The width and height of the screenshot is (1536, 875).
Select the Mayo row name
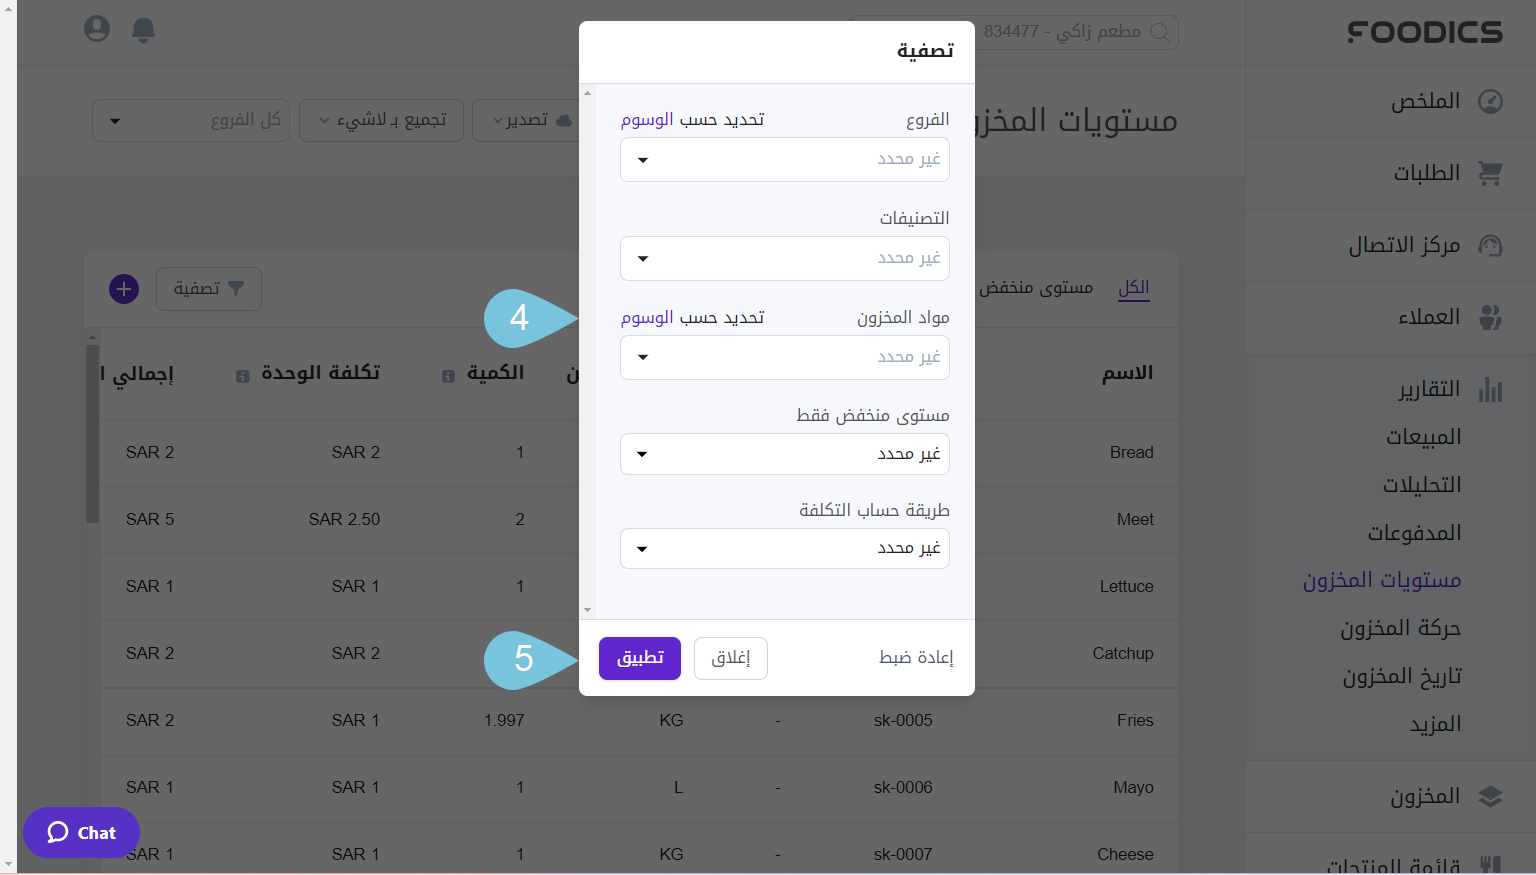click(x=1134, y=788)
